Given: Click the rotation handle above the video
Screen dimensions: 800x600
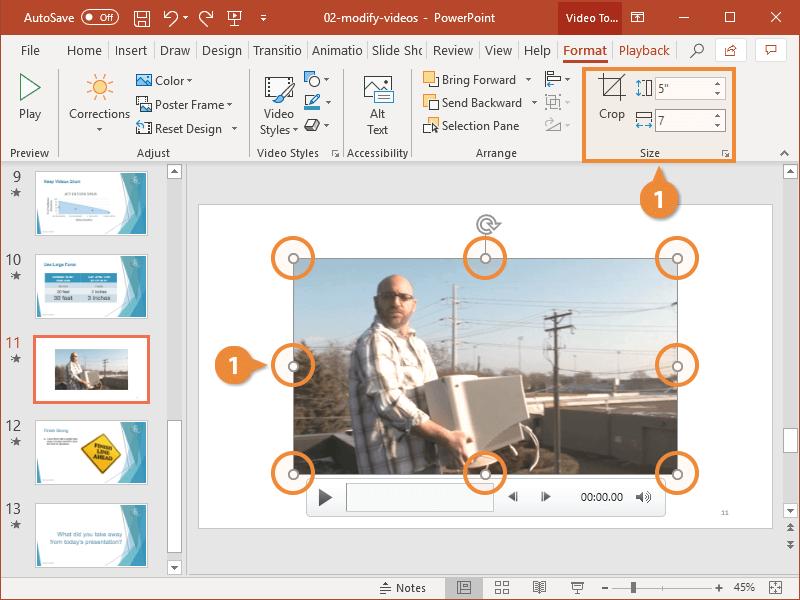Looking at the screenshot, I should click(488, 224).
